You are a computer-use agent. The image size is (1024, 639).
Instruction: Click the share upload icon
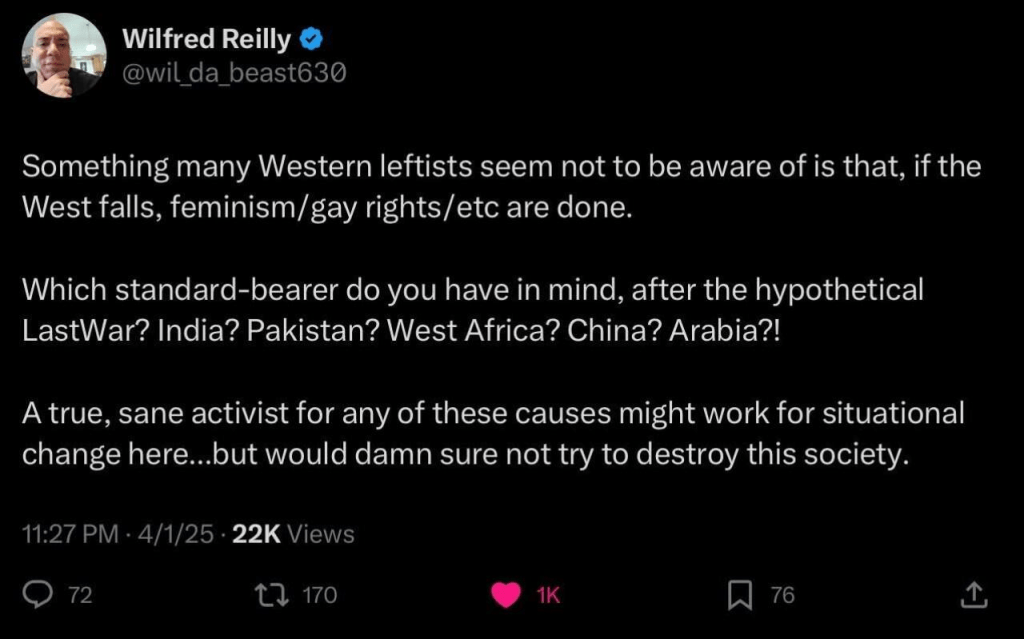click(973, 596)
